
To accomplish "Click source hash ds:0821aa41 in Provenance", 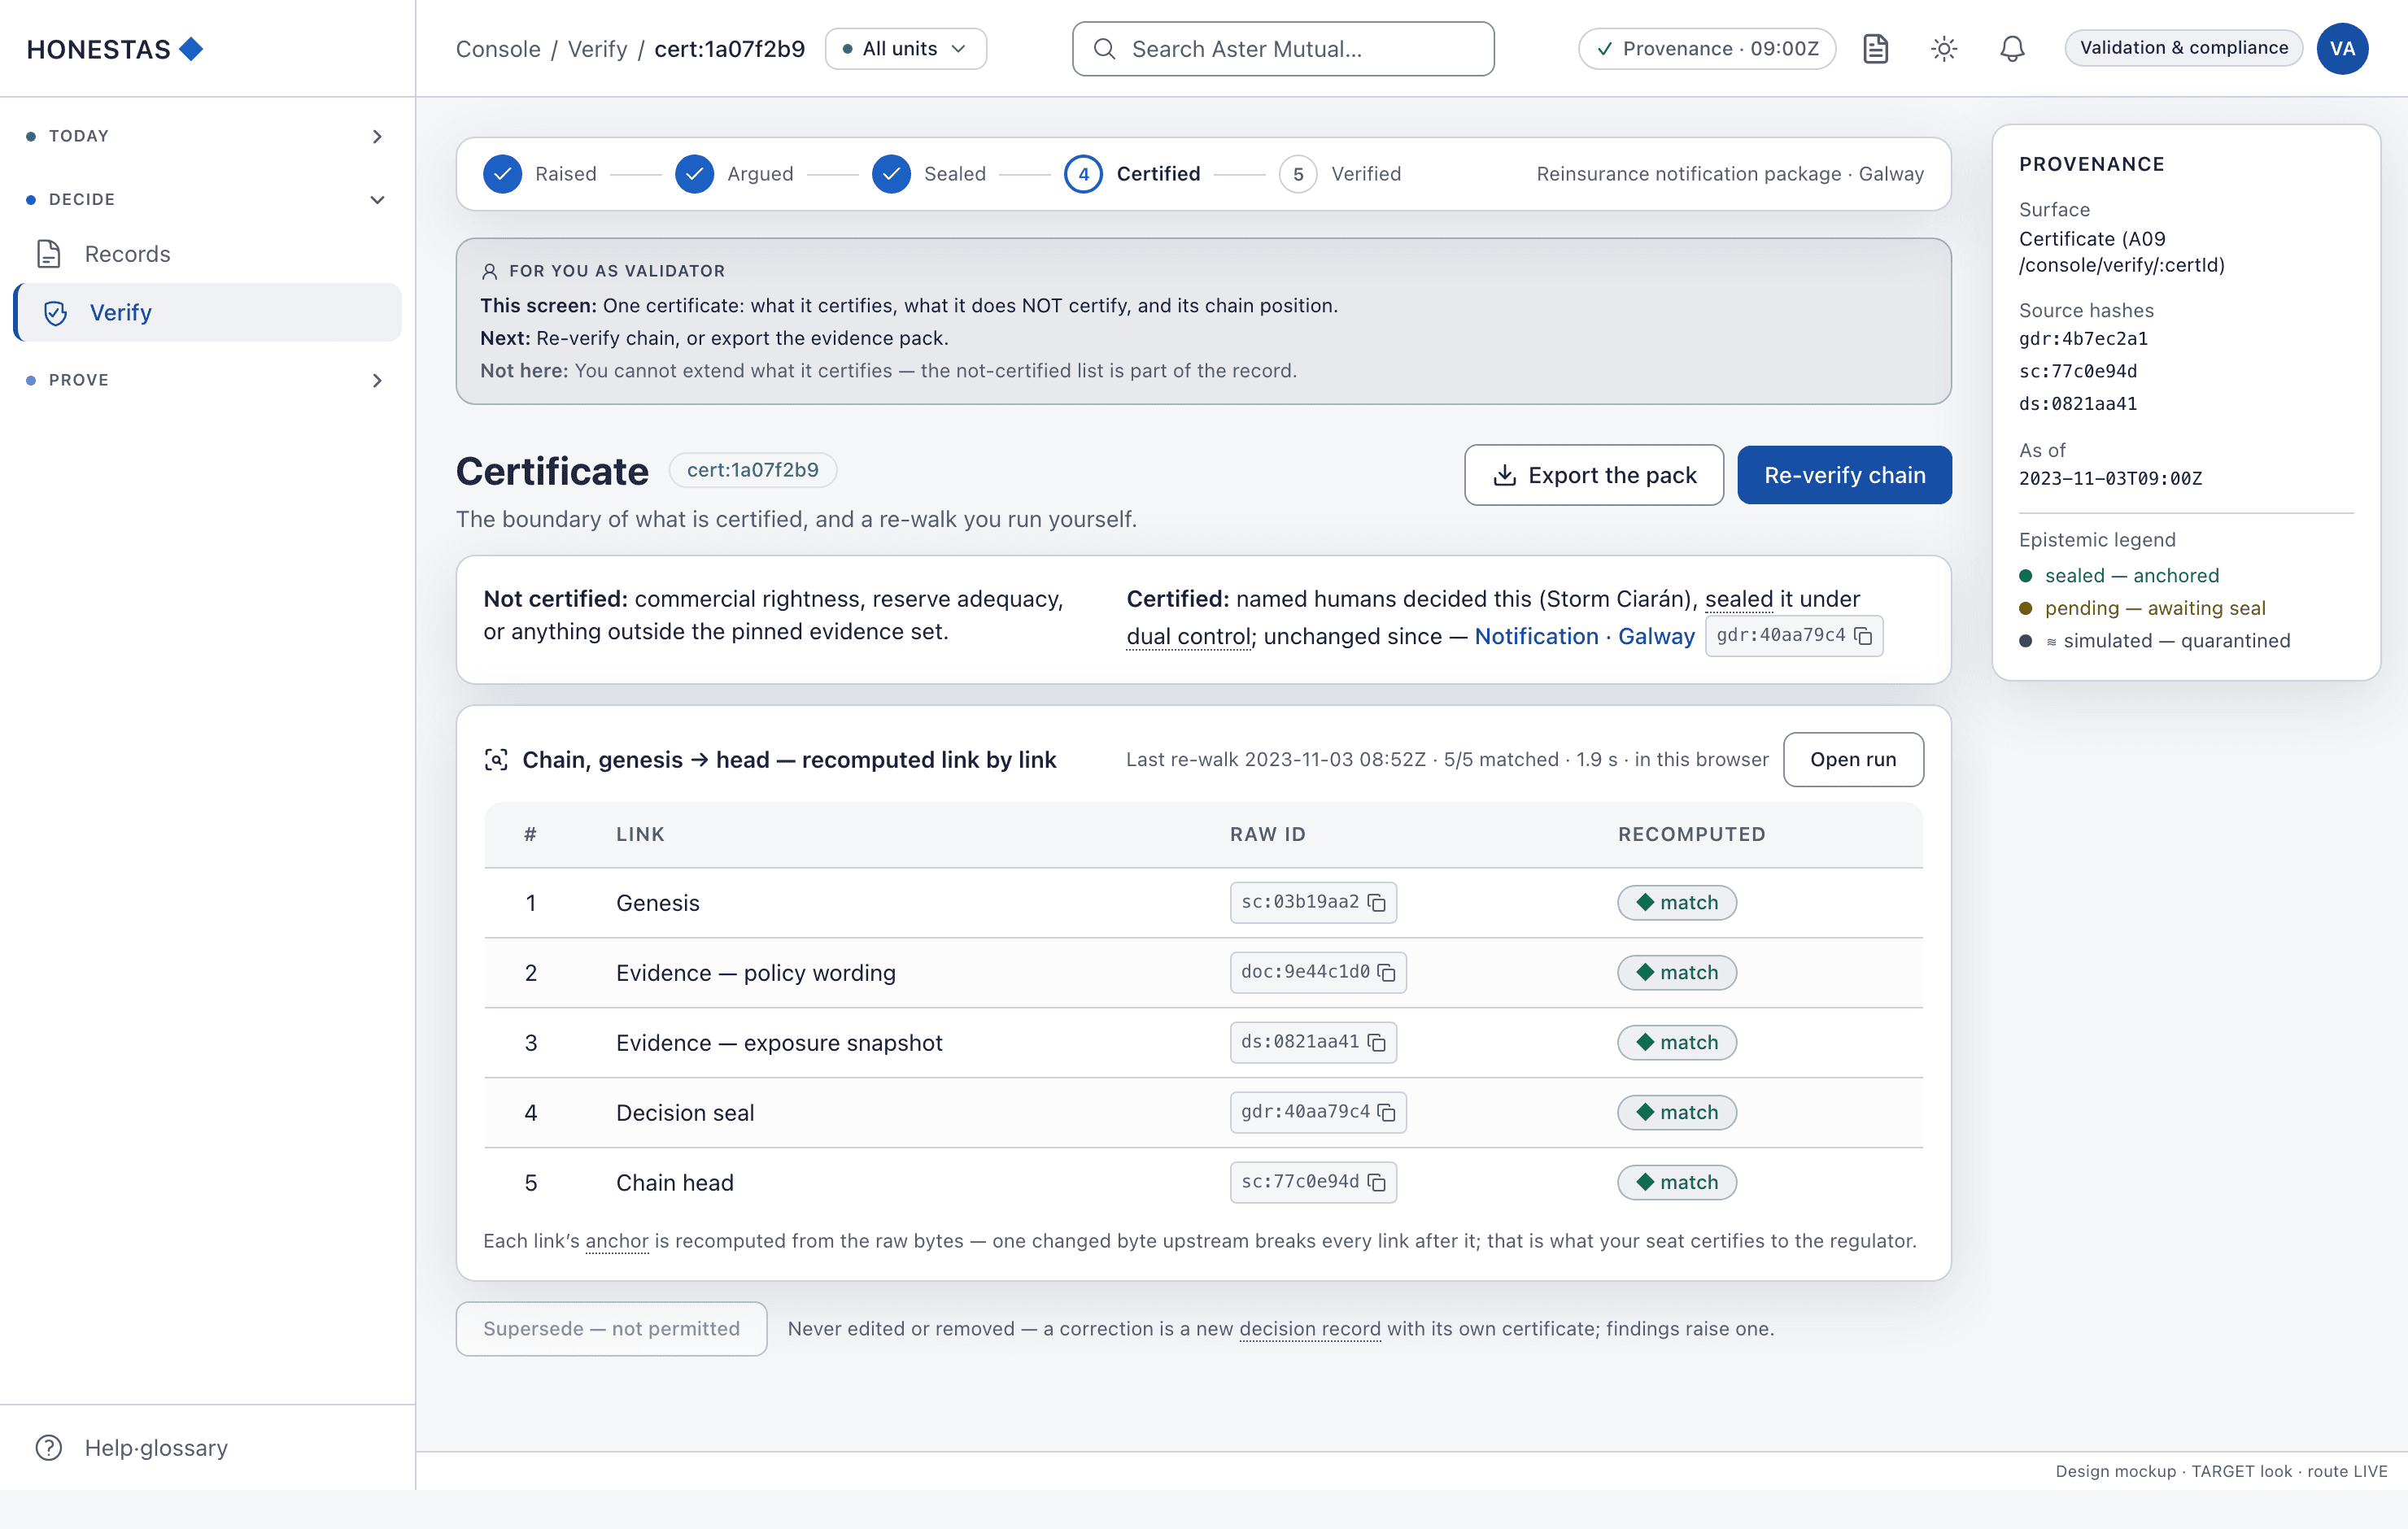I will 2078,404.
